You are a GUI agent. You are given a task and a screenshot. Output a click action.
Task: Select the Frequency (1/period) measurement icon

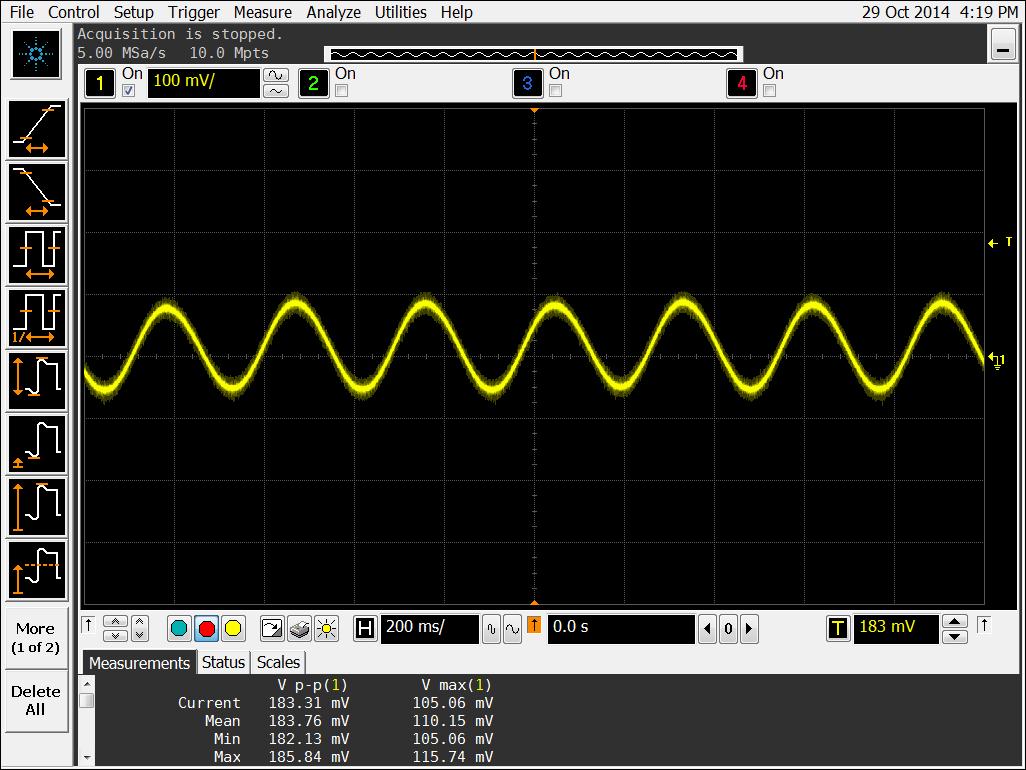coord(36,317)
